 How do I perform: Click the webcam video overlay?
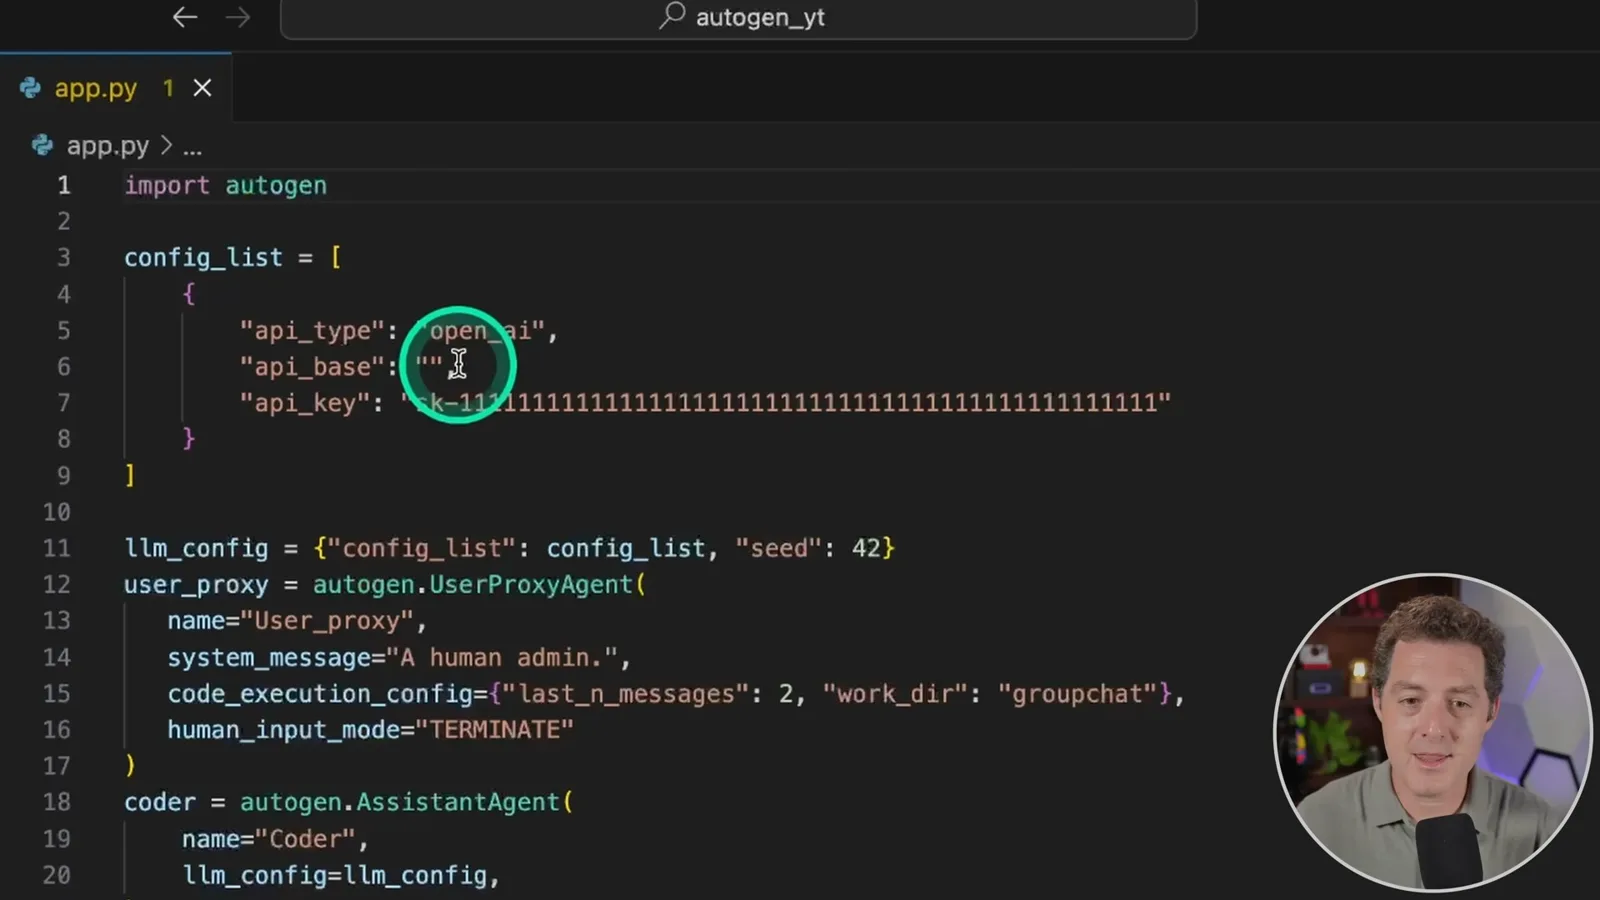tap(1433, 732)
